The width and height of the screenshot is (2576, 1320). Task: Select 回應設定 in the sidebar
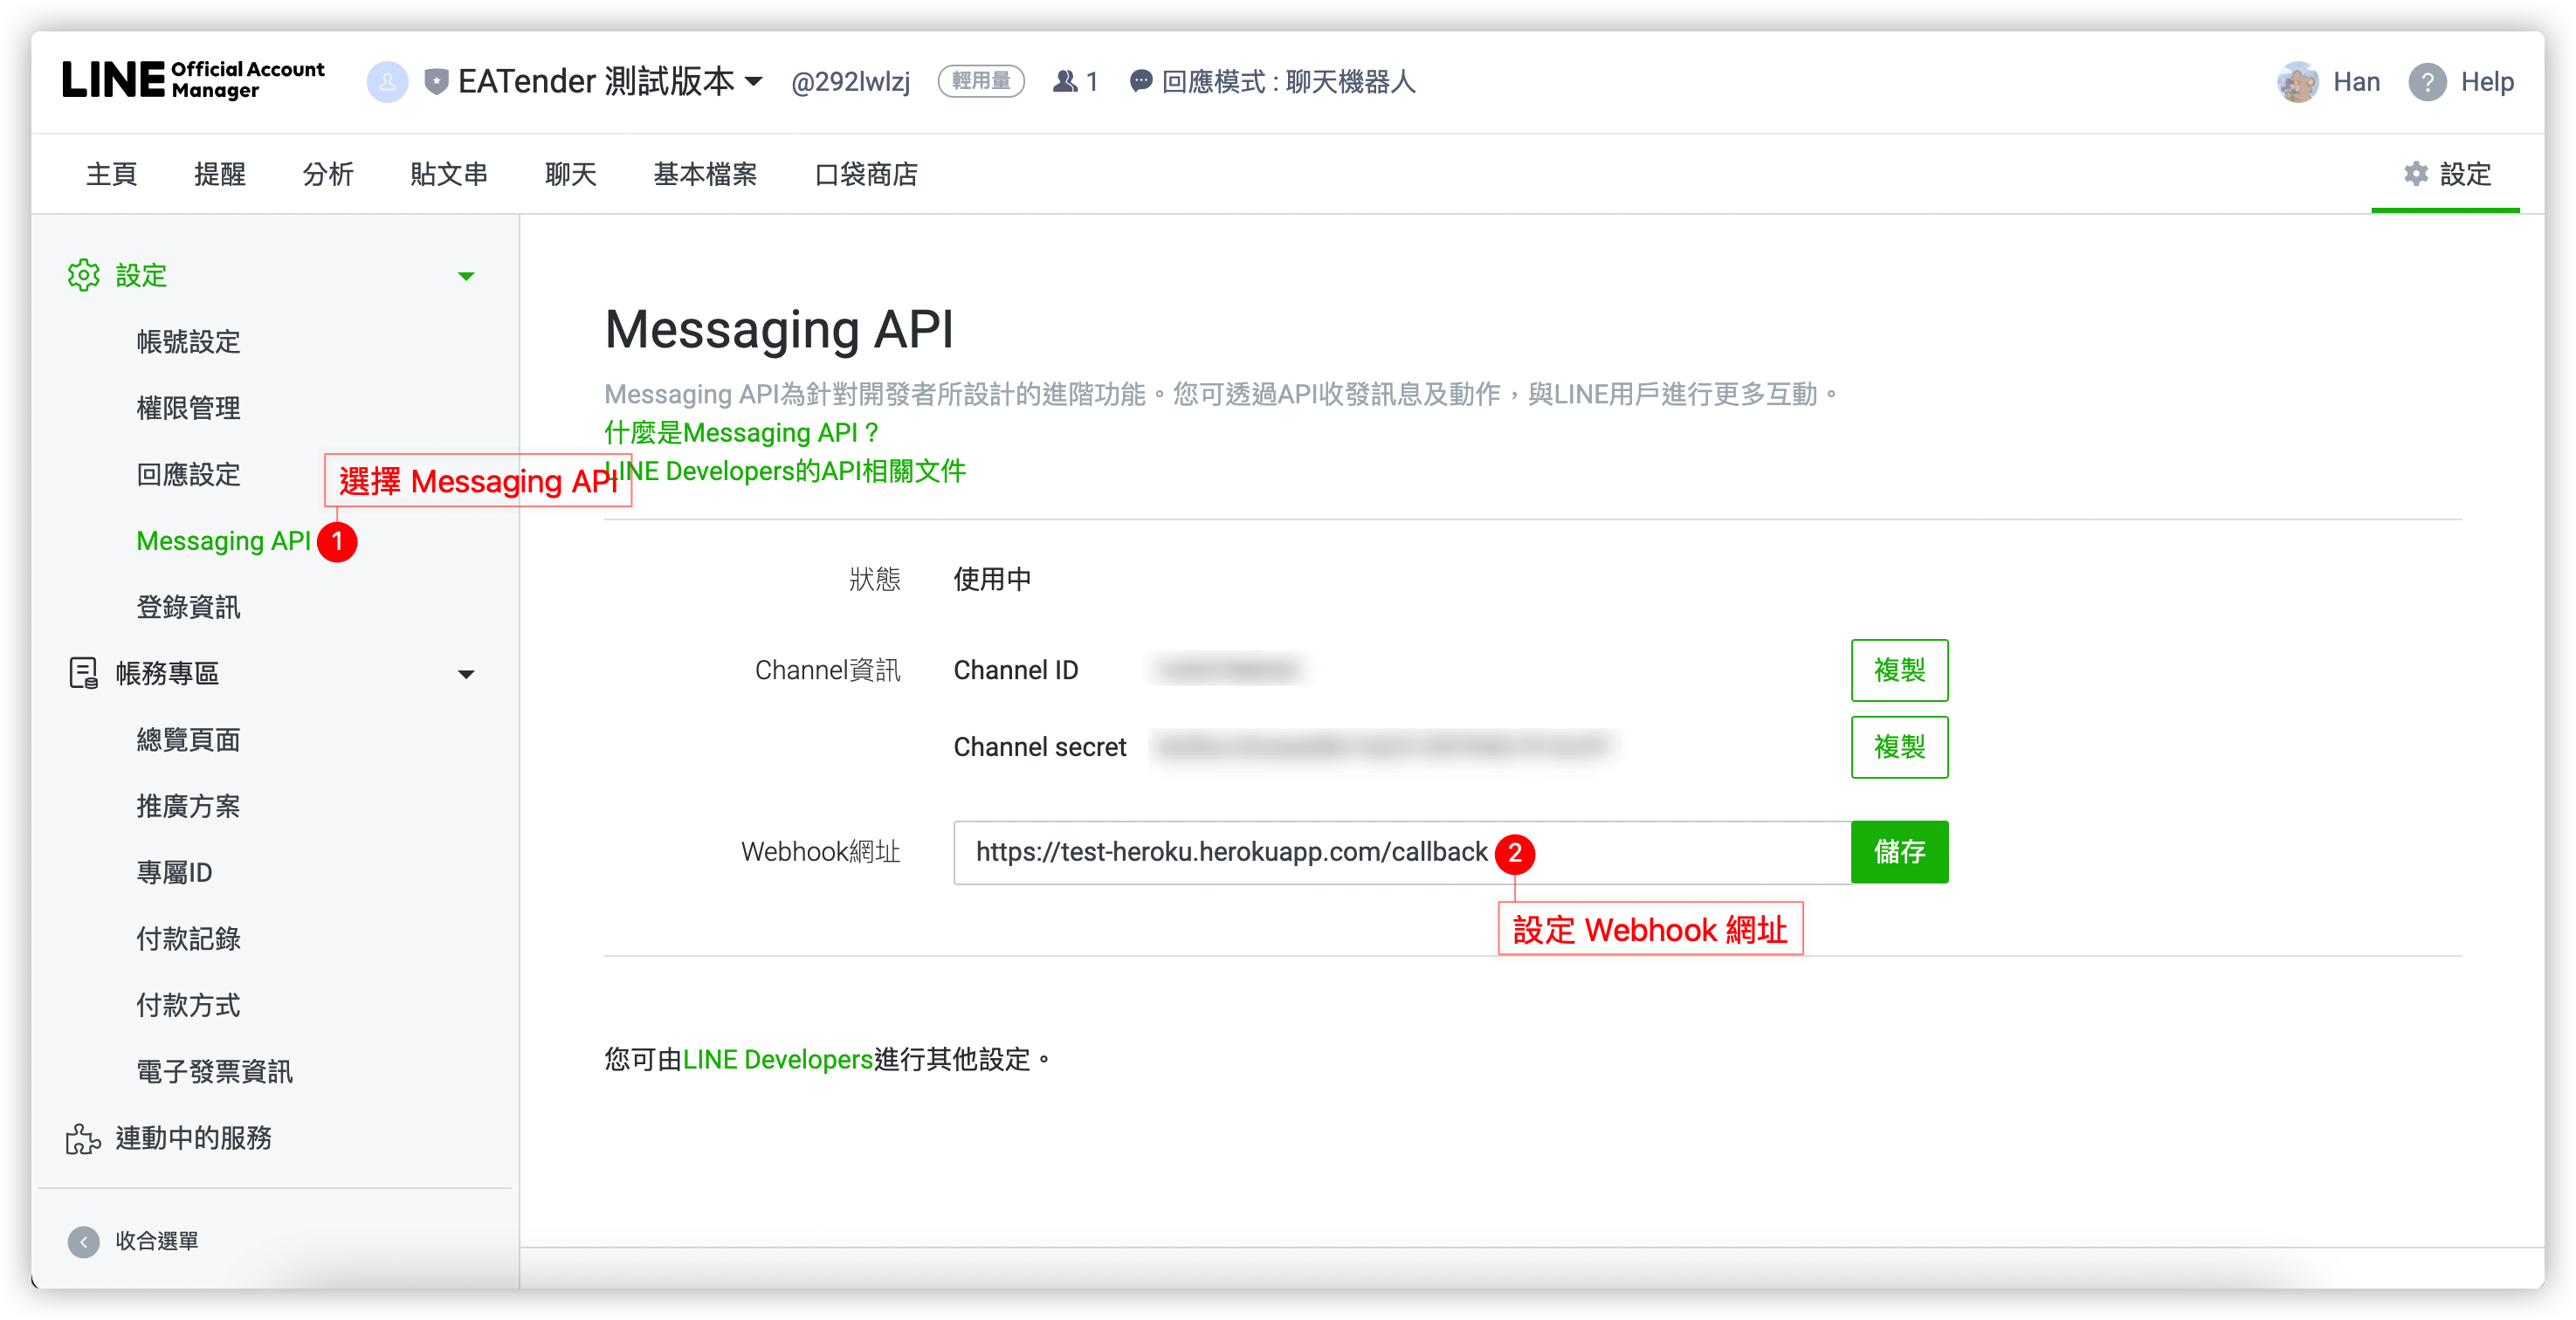point(188,474)
